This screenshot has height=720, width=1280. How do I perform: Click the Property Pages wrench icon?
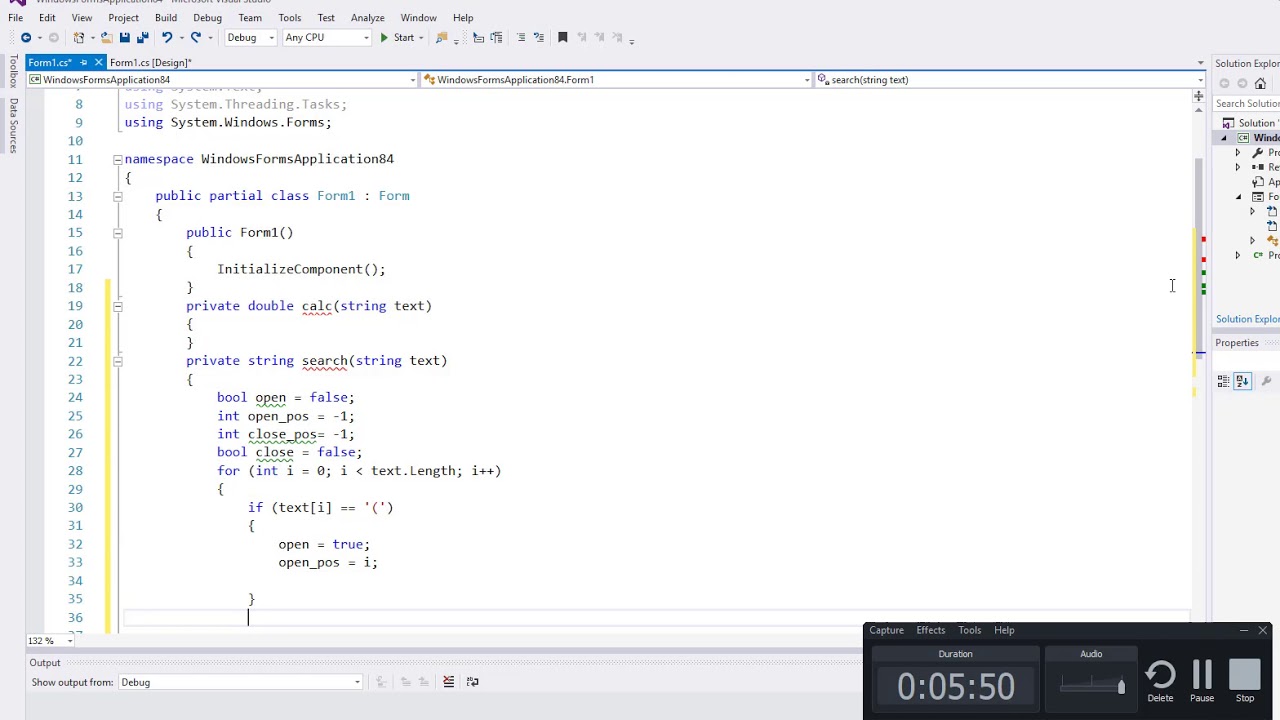point(1266,381)
